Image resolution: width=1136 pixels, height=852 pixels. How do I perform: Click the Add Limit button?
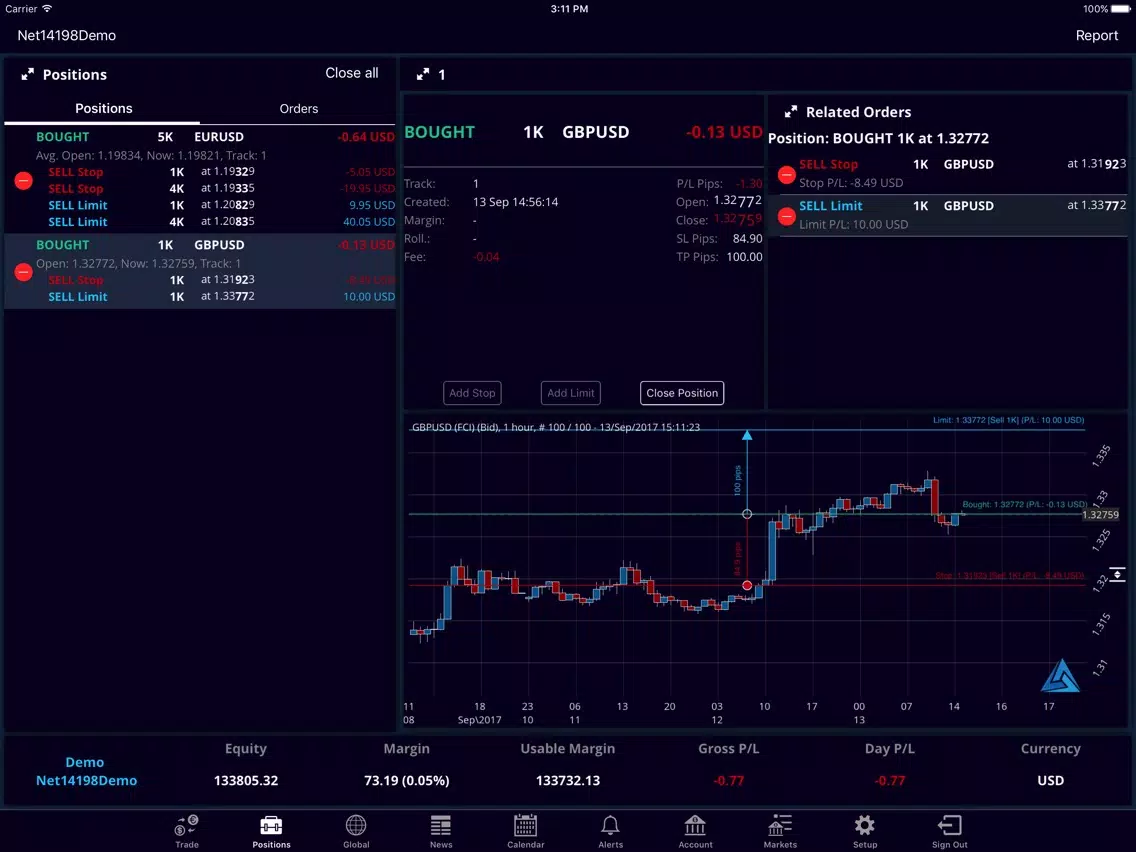[571, 393]
